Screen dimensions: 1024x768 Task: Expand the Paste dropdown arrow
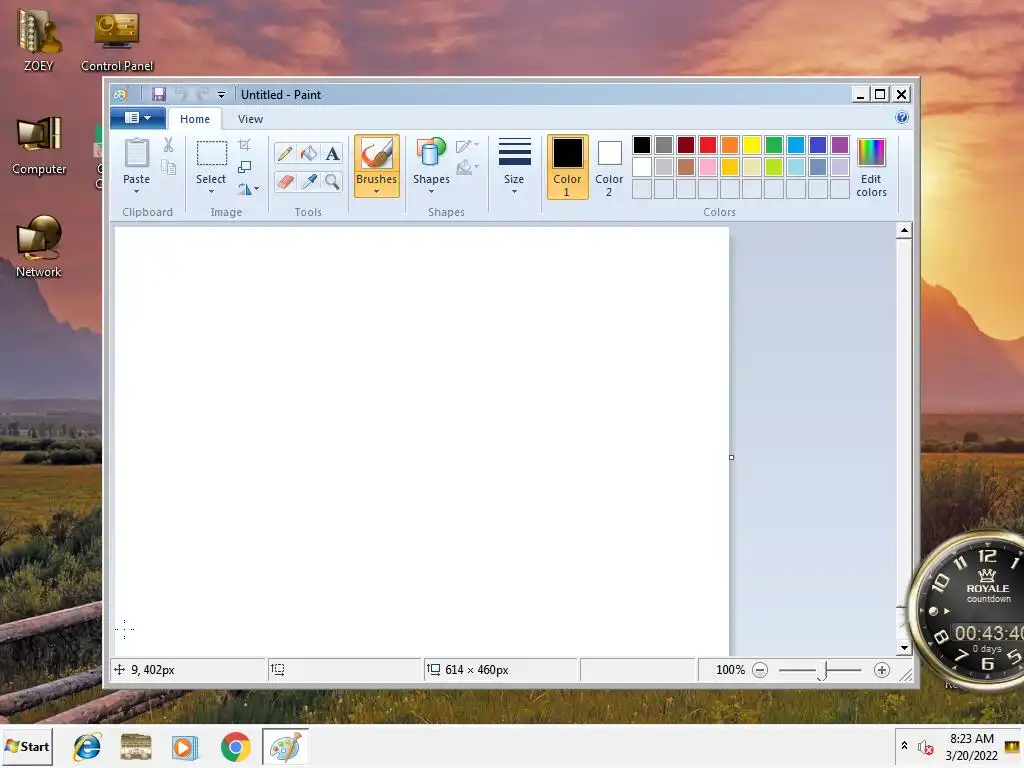point(136,192)
